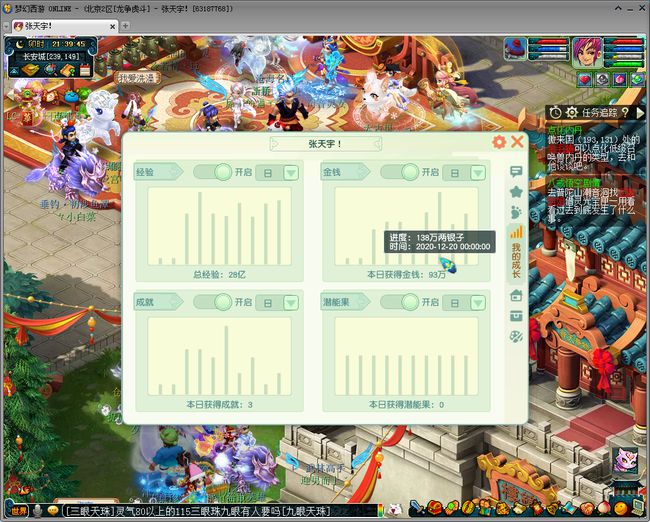Open the treasure chest inventory icon
The image size is (650, 522).
click(435, 507)
